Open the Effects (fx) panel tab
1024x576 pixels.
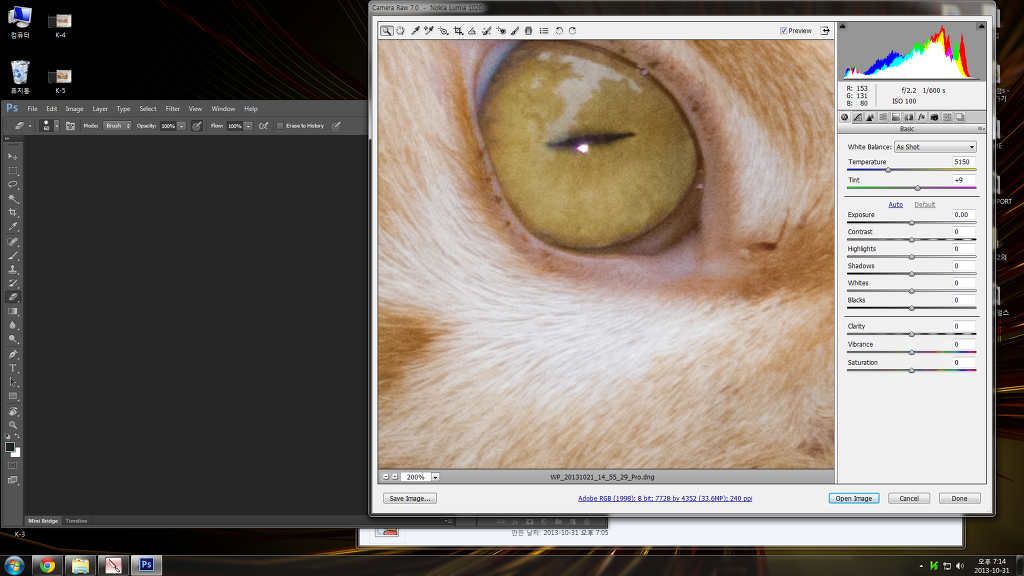[x=921, y=117]
